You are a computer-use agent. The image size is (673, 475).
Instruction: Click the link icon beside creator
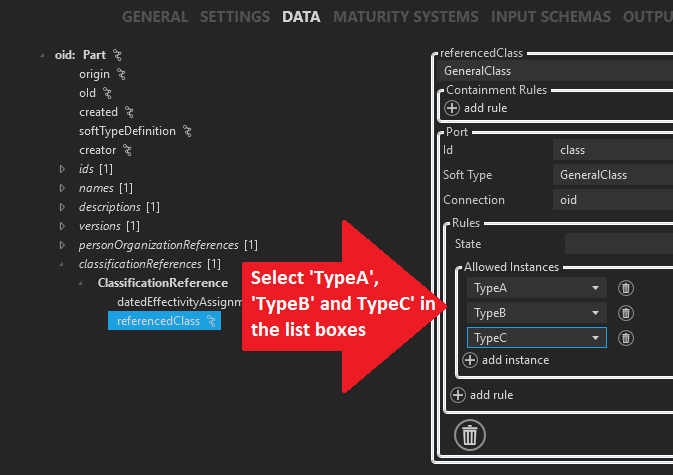tap(127, 150)
